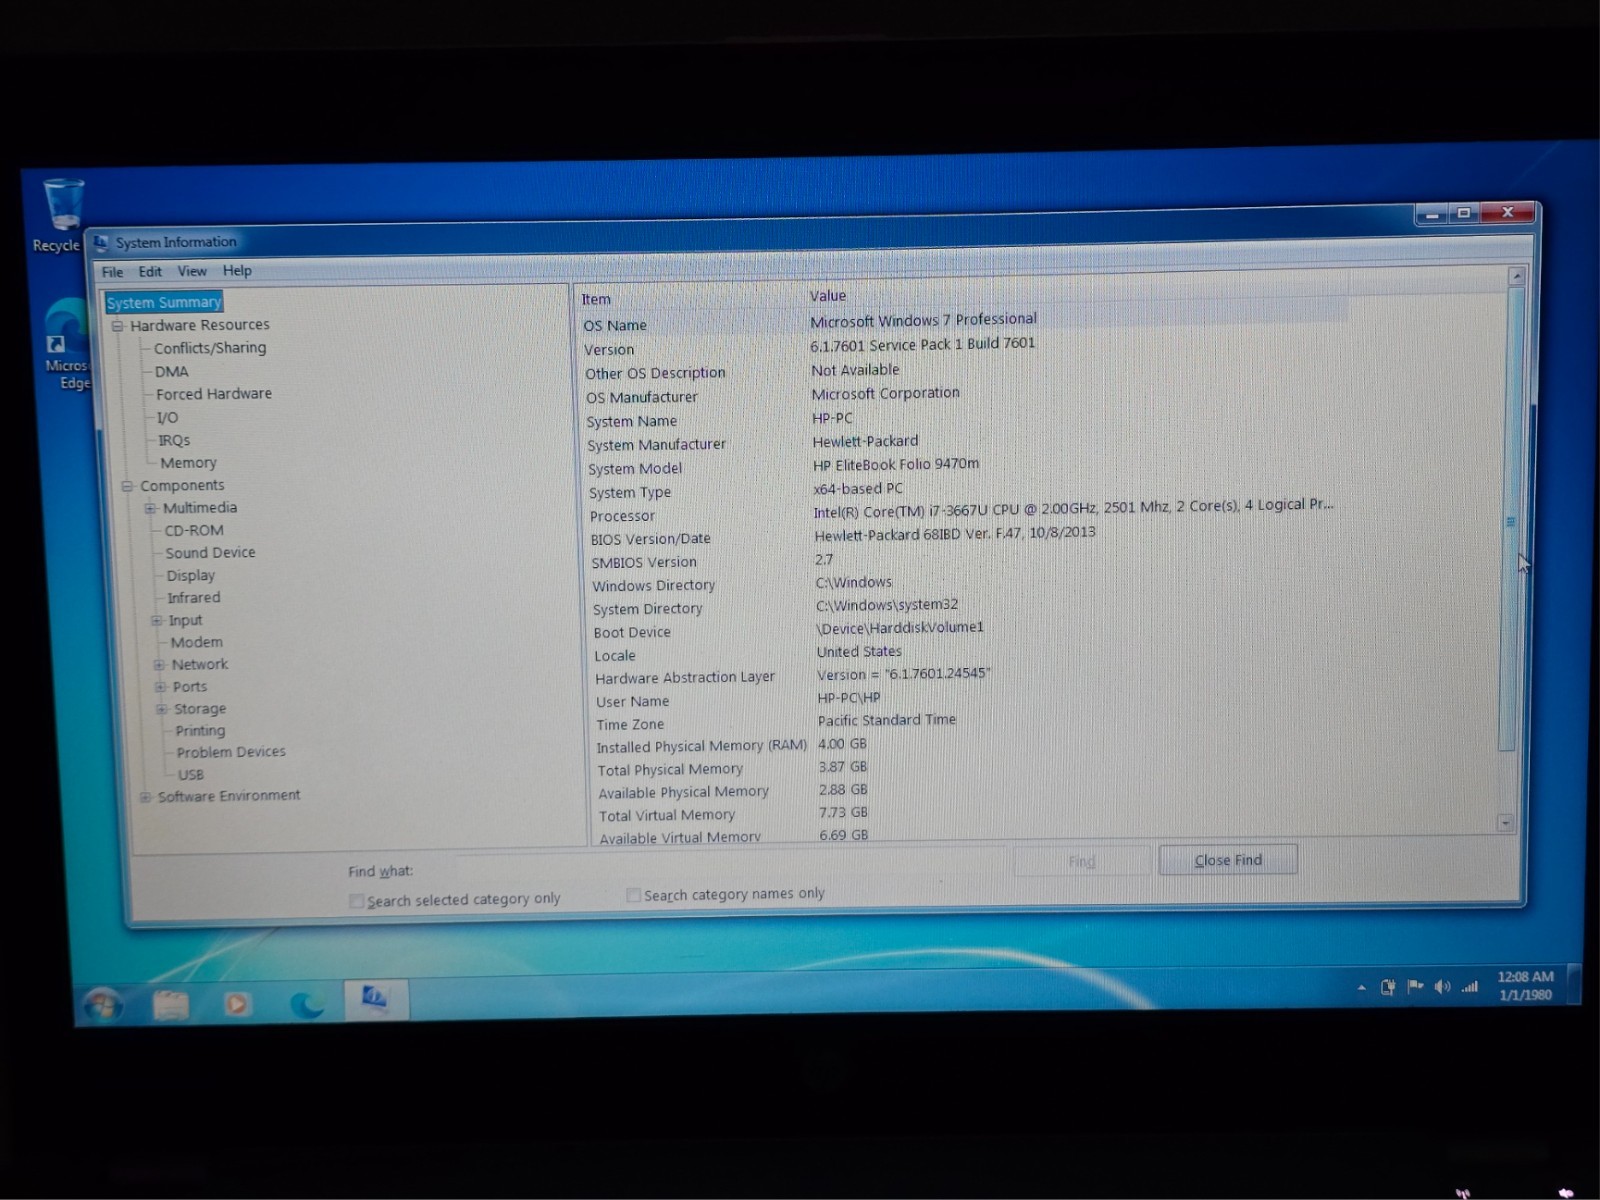Expand the Input node
Screen dimensions: 1600x1200
coord(157,621)
